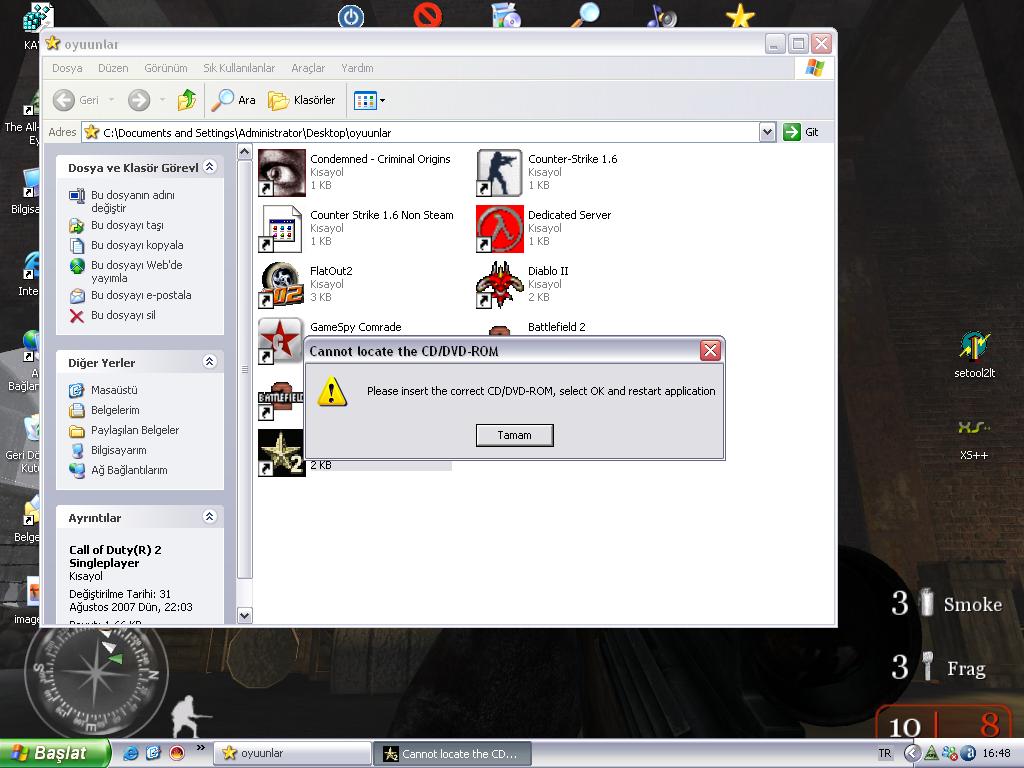Click the file list scrollbar up arrow

(x=244, y=153)
